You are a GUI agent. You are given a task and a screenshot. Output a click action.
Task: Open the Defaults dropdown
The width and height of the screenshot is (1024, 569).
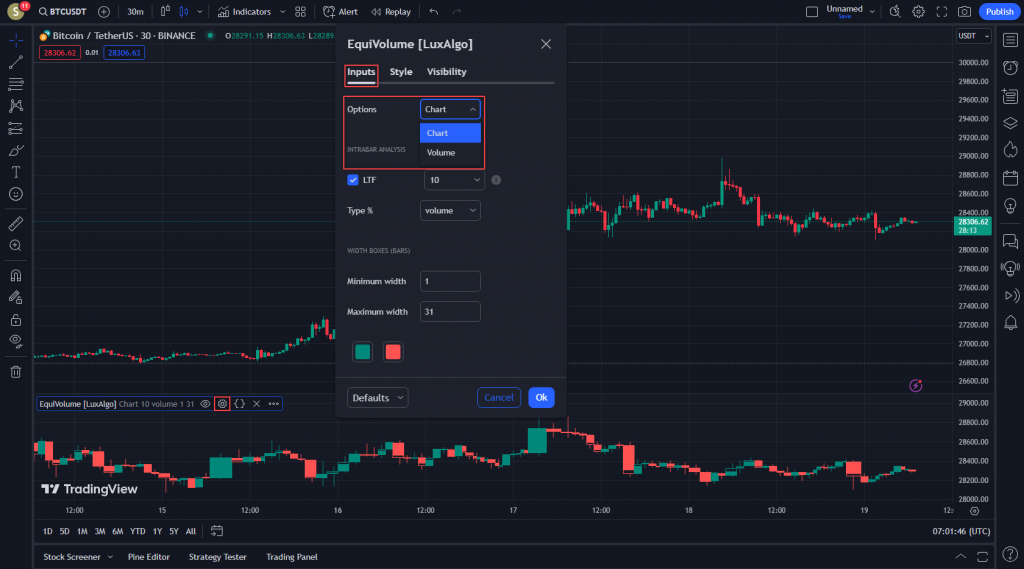tap(377, 397)
